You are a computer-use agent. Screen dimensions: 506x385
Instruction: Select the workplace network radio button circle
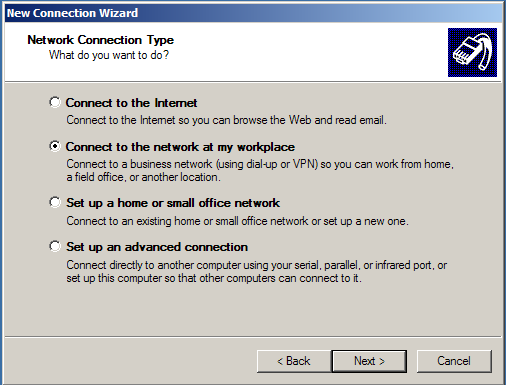(x=55, y=146)
